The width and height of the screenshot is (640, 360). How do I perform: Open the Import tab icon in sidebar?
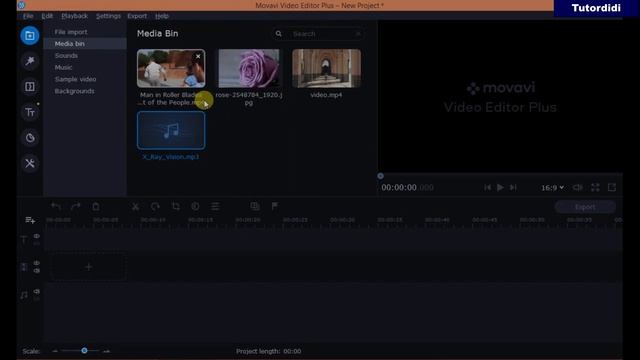[30, 36]
